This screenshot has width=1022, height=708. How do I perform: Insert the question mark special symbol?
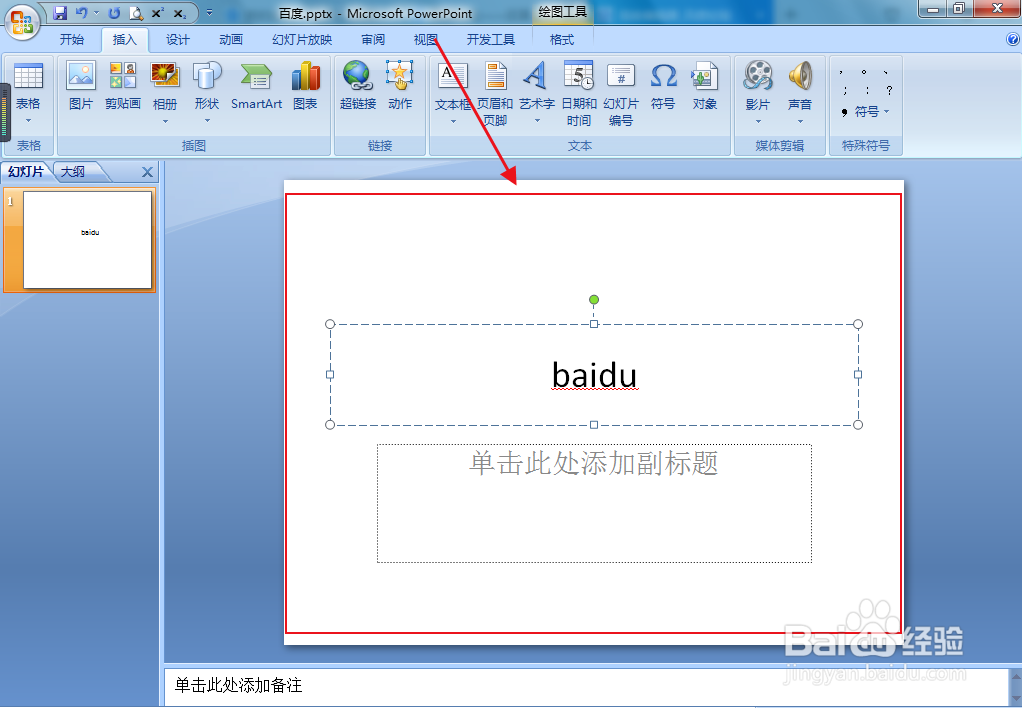[x=889, y=90]
